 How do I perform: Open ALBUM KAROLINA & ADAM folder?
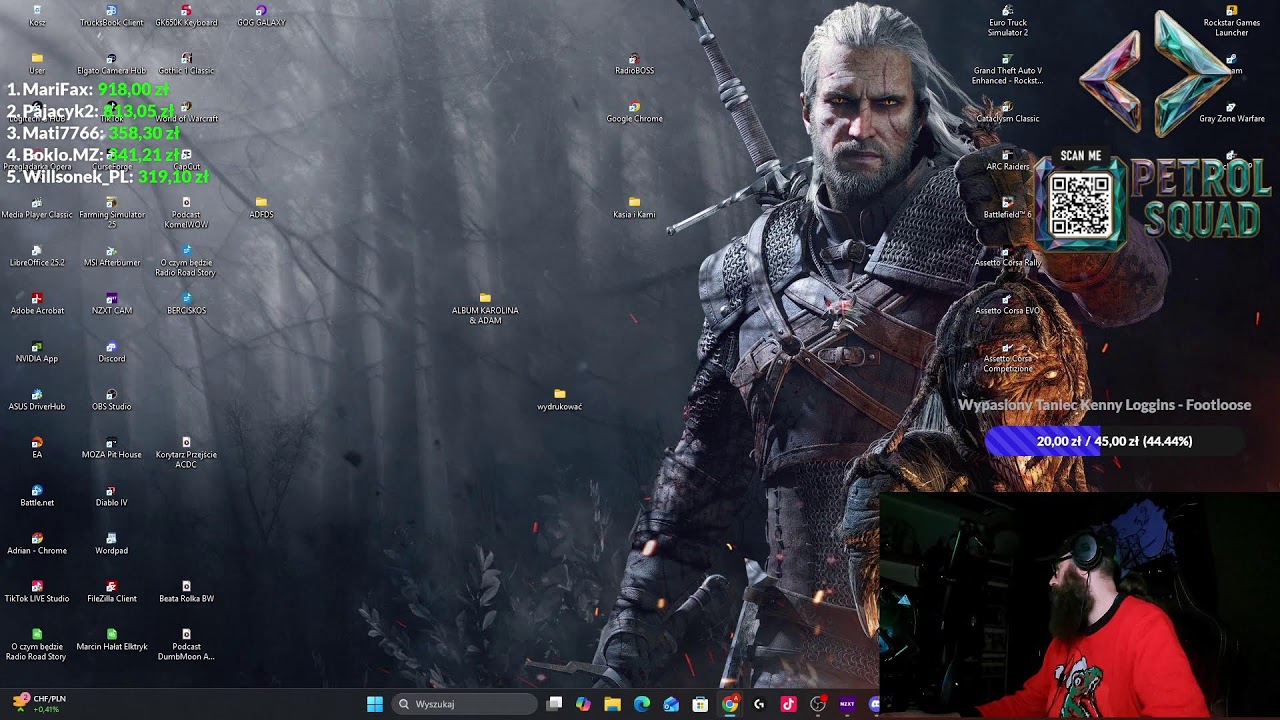tap(485, 308)
